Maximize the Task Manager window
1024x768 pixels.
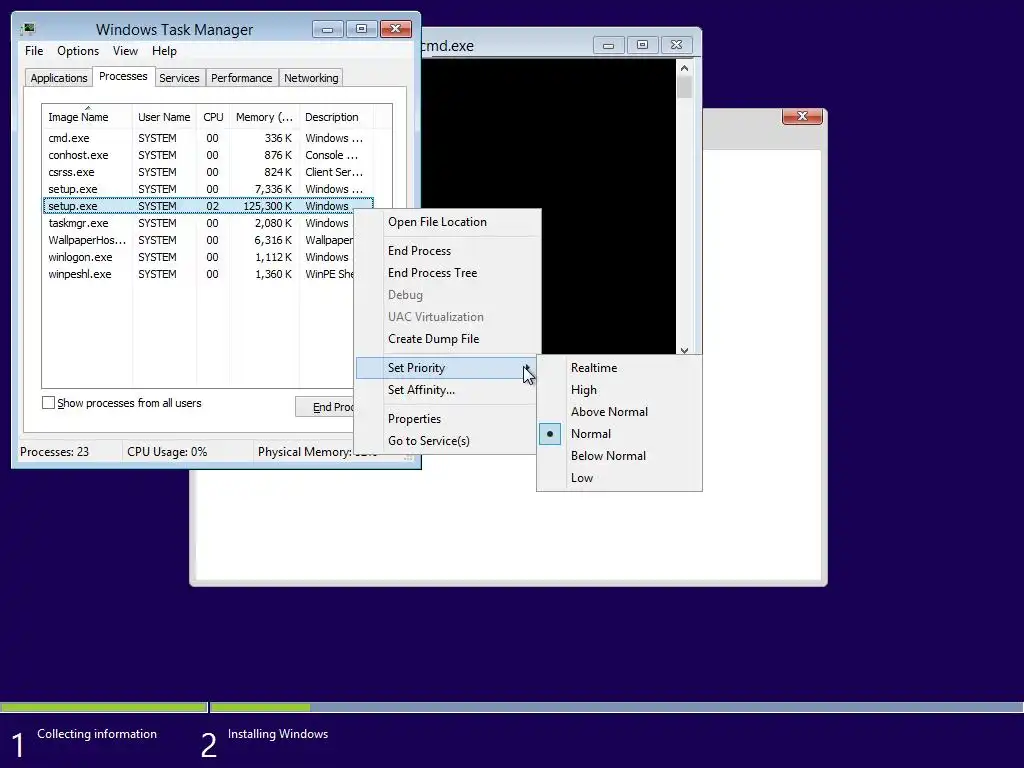(361, 29)
